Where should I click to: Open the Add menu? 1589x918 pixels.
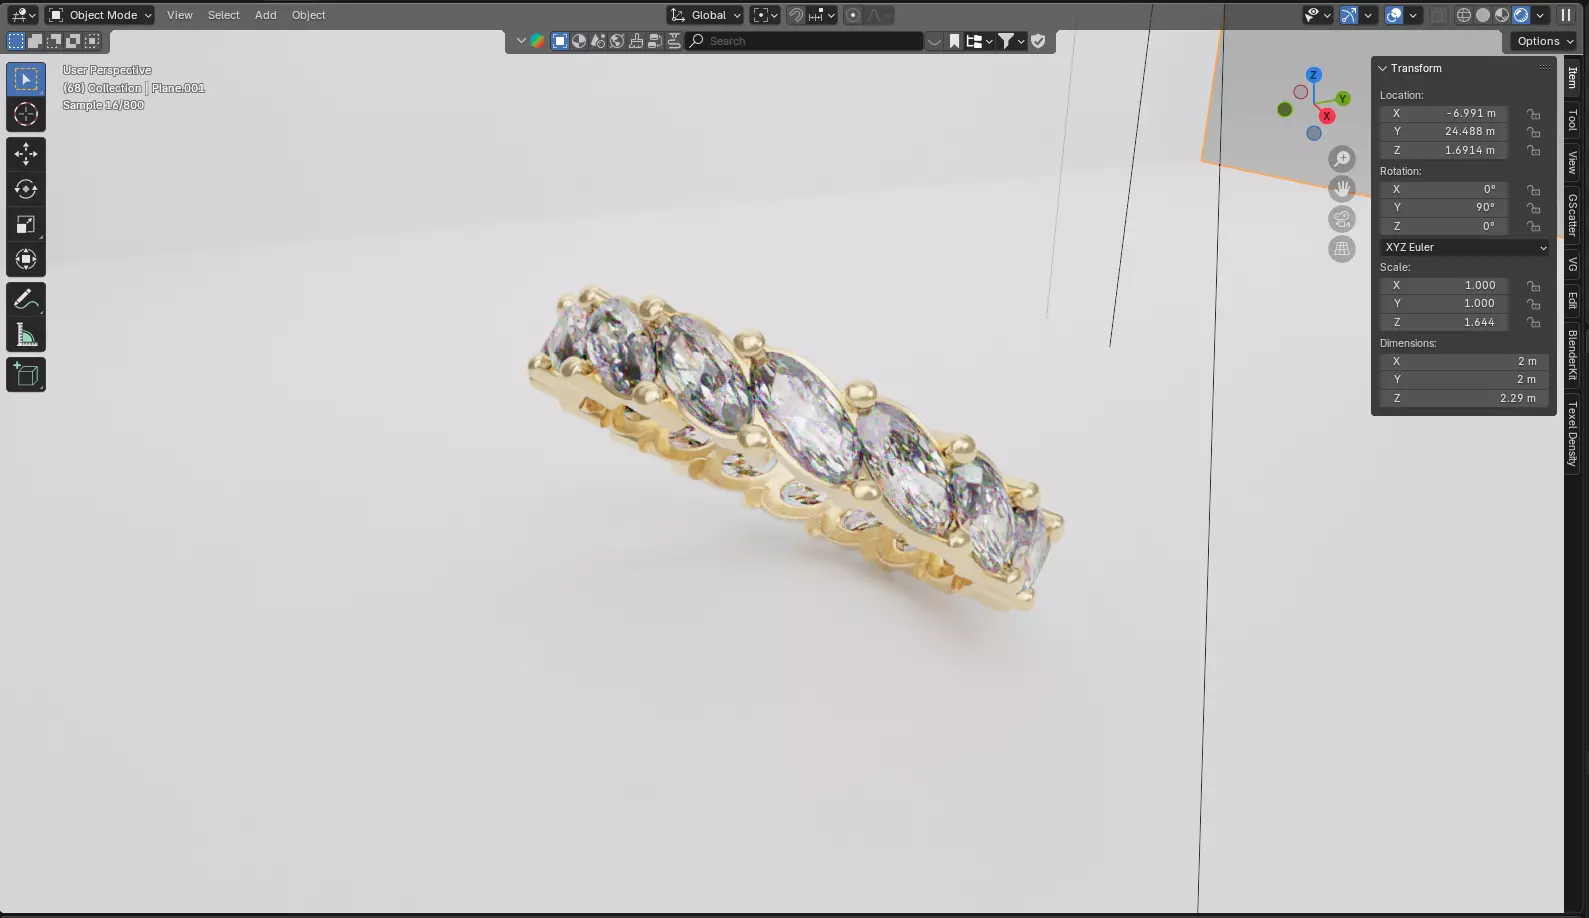tap(266, 15)
